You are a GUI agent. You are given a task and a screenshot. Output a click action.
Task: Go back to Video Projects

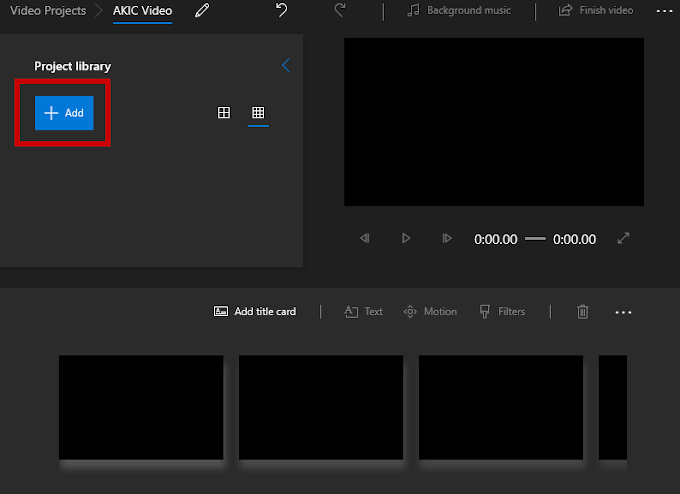(x=48, y=11)
